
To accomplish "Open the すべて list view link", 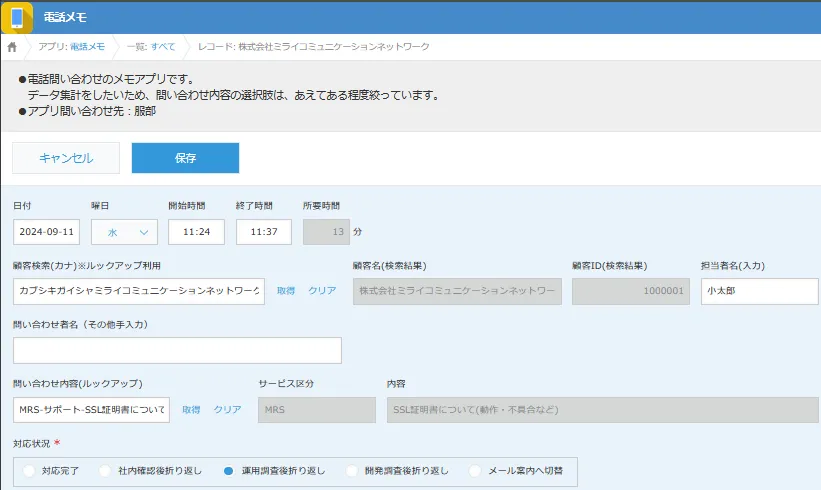I will (x=163, y=47).
